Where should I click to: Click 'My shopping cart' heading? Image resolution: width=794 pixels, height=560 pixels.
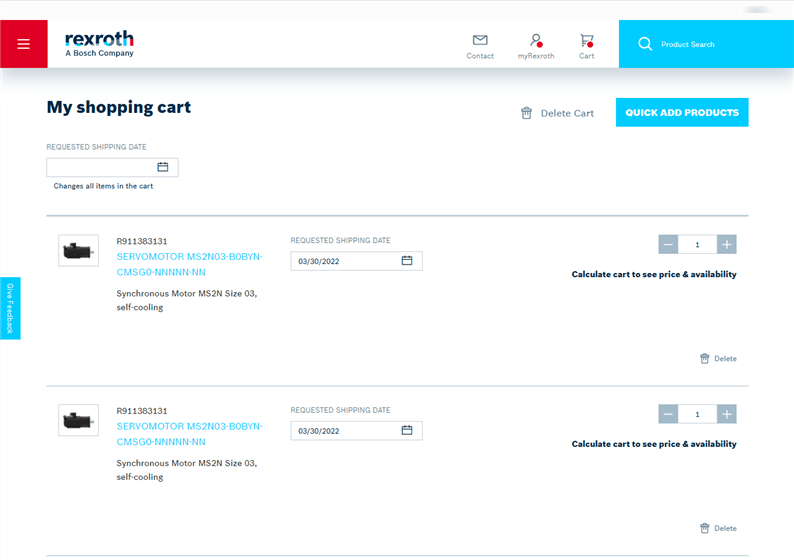click(119, 107)
